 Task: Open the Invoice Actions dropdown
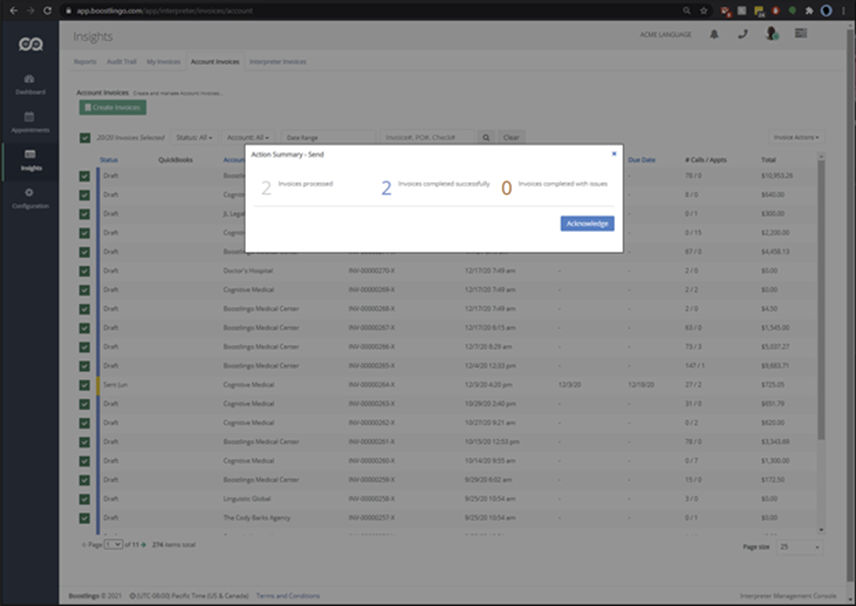(x=796, y=137)
